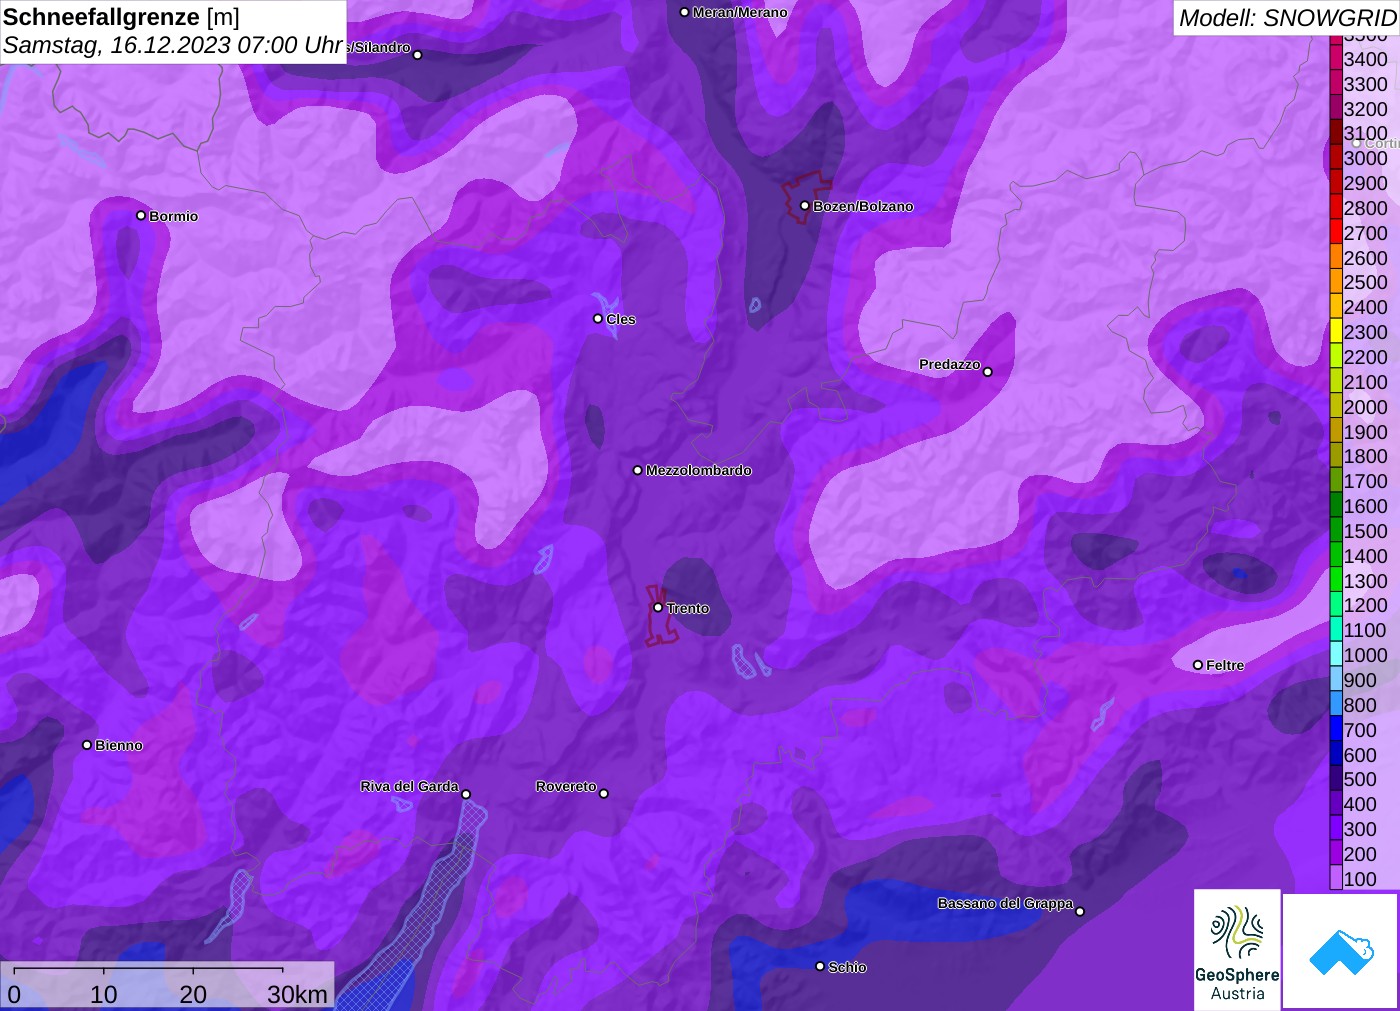This screenshot has height=1011, width=1400.
Task: Click the Feltre city marker
Action: (1197, 664)
